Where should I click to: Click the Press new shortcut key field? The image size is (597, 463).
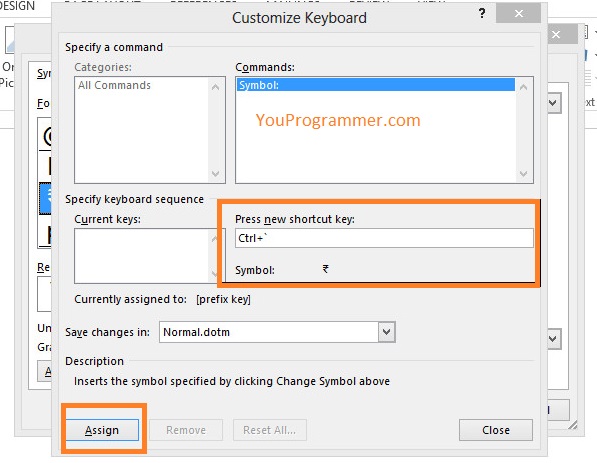pos(384,238)
